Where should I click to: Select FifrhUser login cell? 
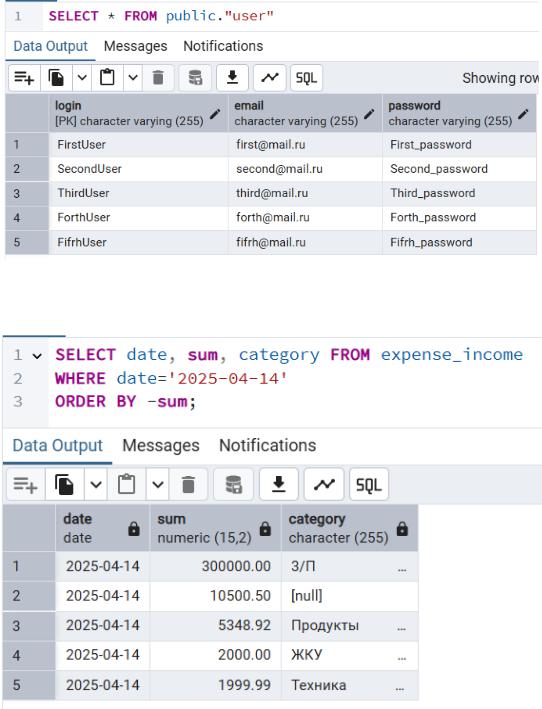[138, 242]
